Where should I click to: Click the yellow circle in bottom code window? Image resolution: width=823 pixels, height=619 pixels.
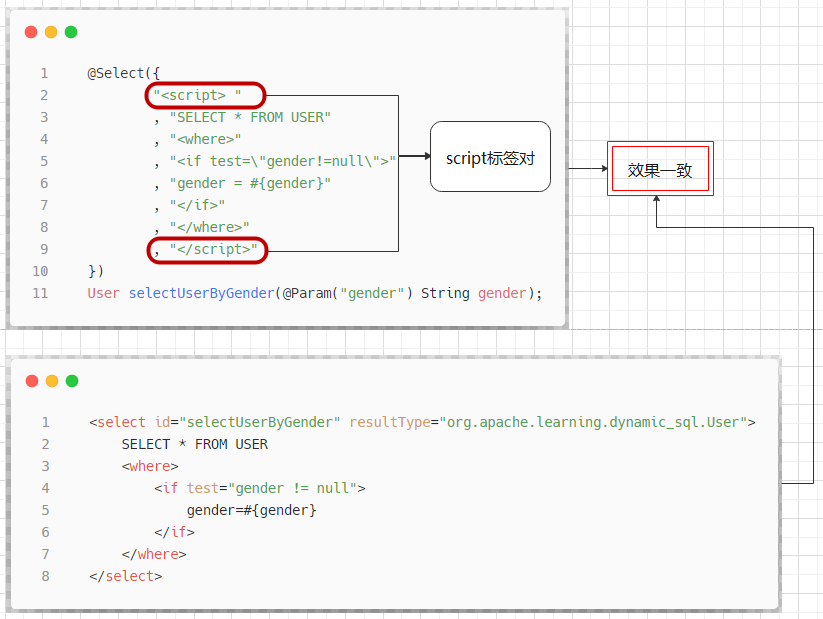point(50,380)
